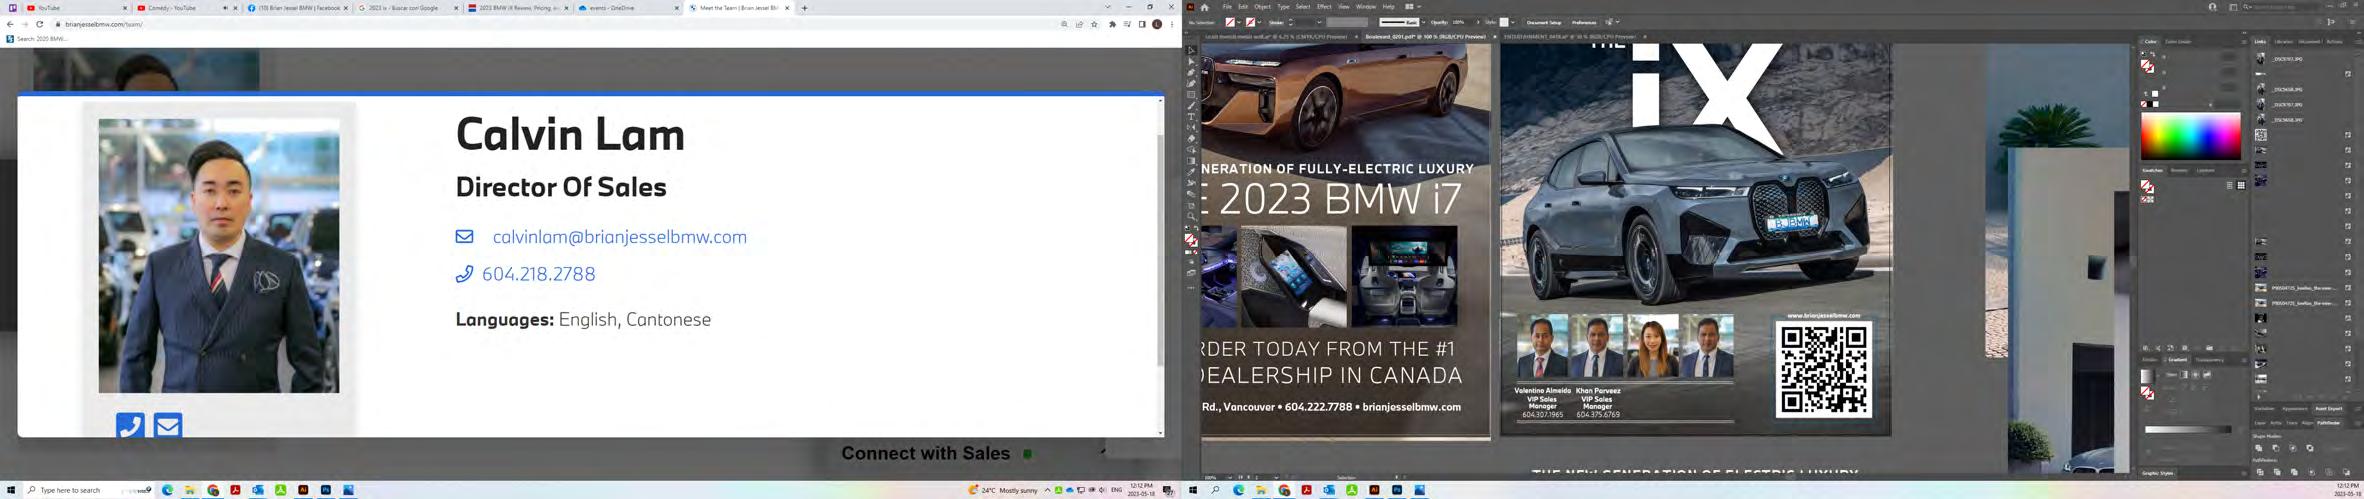2364x499 pixels.
Task: Click the email envelope icon beside address
Action: 464,237
